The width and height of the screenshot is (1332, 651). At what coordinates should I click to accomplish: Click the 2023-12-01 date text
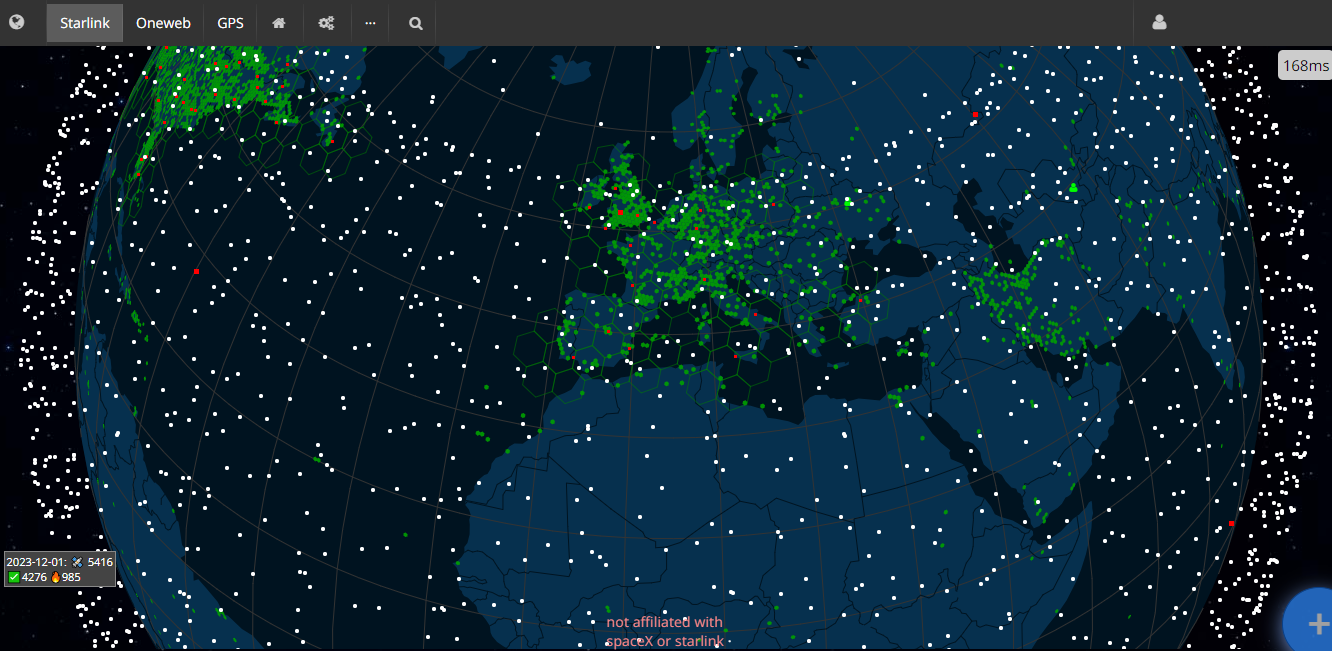coord(36,562)
